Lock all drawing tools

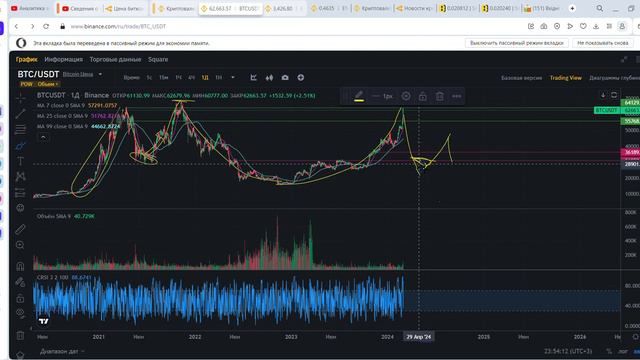click(20, 298)
